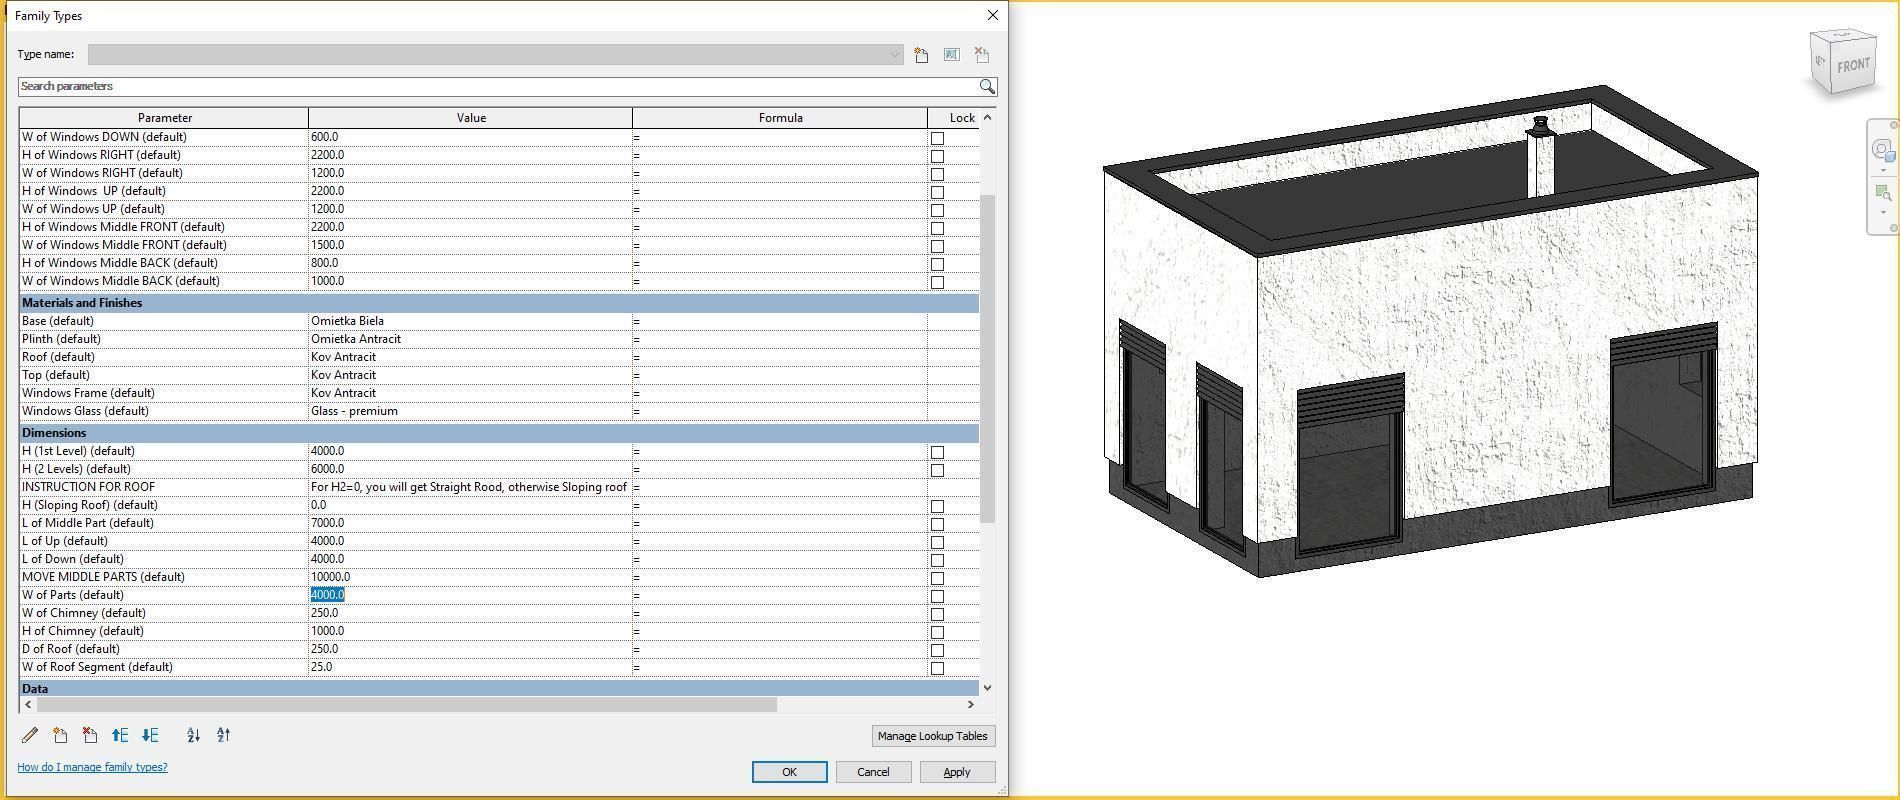Screen dimensions: 1900x800
Task: Click the H of Chimney value 1000.0
Action: (x=327, y=631)
